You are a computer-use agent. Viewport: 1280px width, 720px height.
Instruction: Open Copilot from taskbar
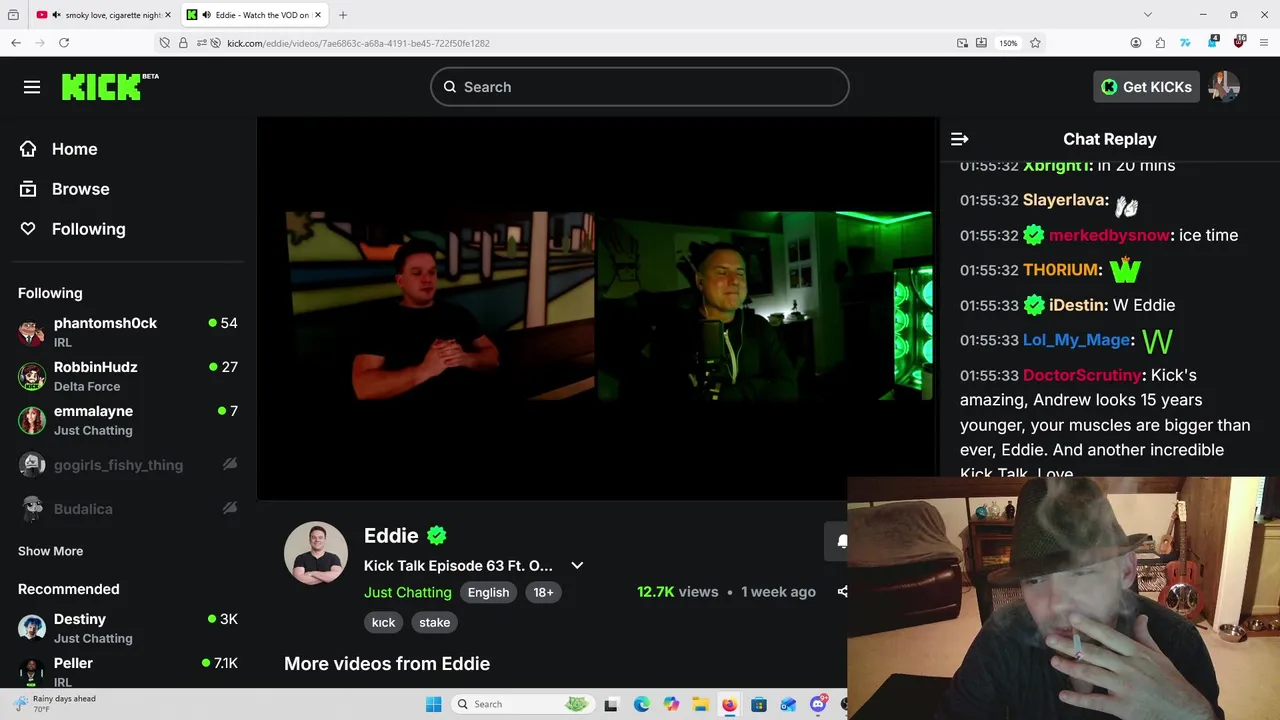[671, 704]
